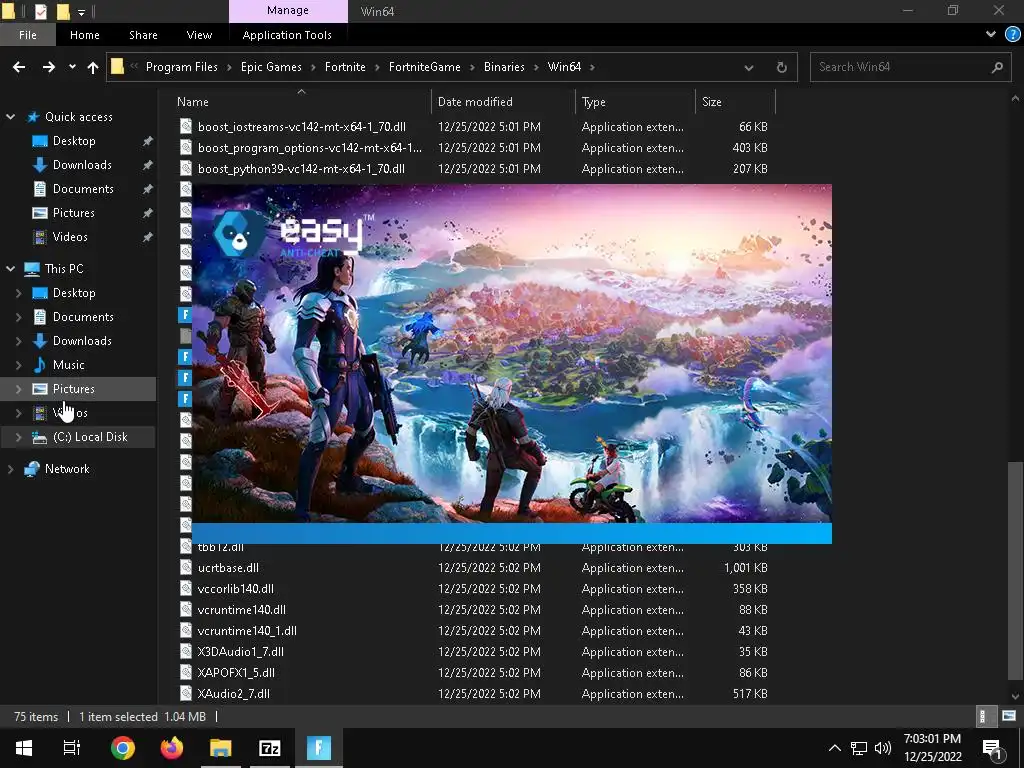Switch to Share ribbon tab
Image resolution: width=1024 pixels, height=768 pixels.
point(143,35)
